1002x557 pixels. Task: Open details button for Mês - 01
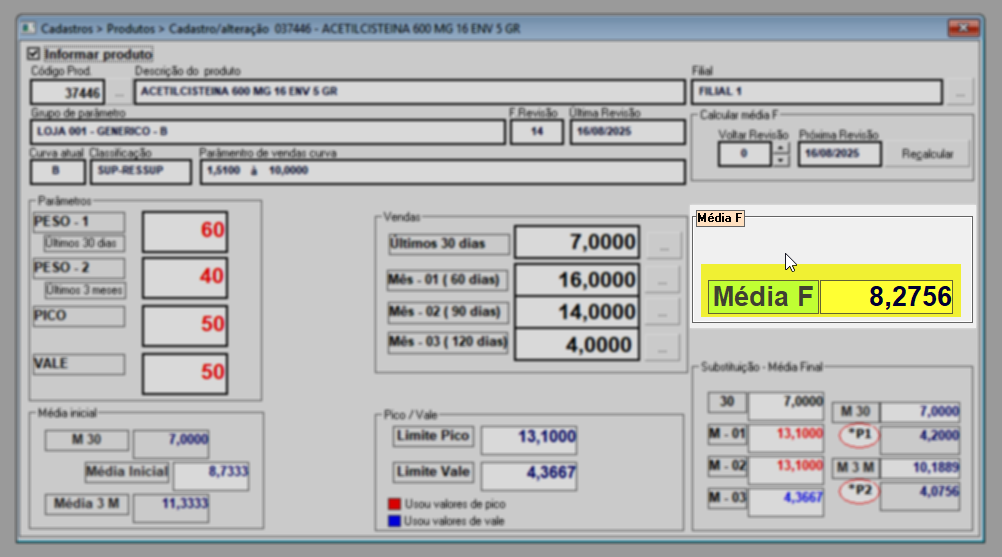pos(662,280)
